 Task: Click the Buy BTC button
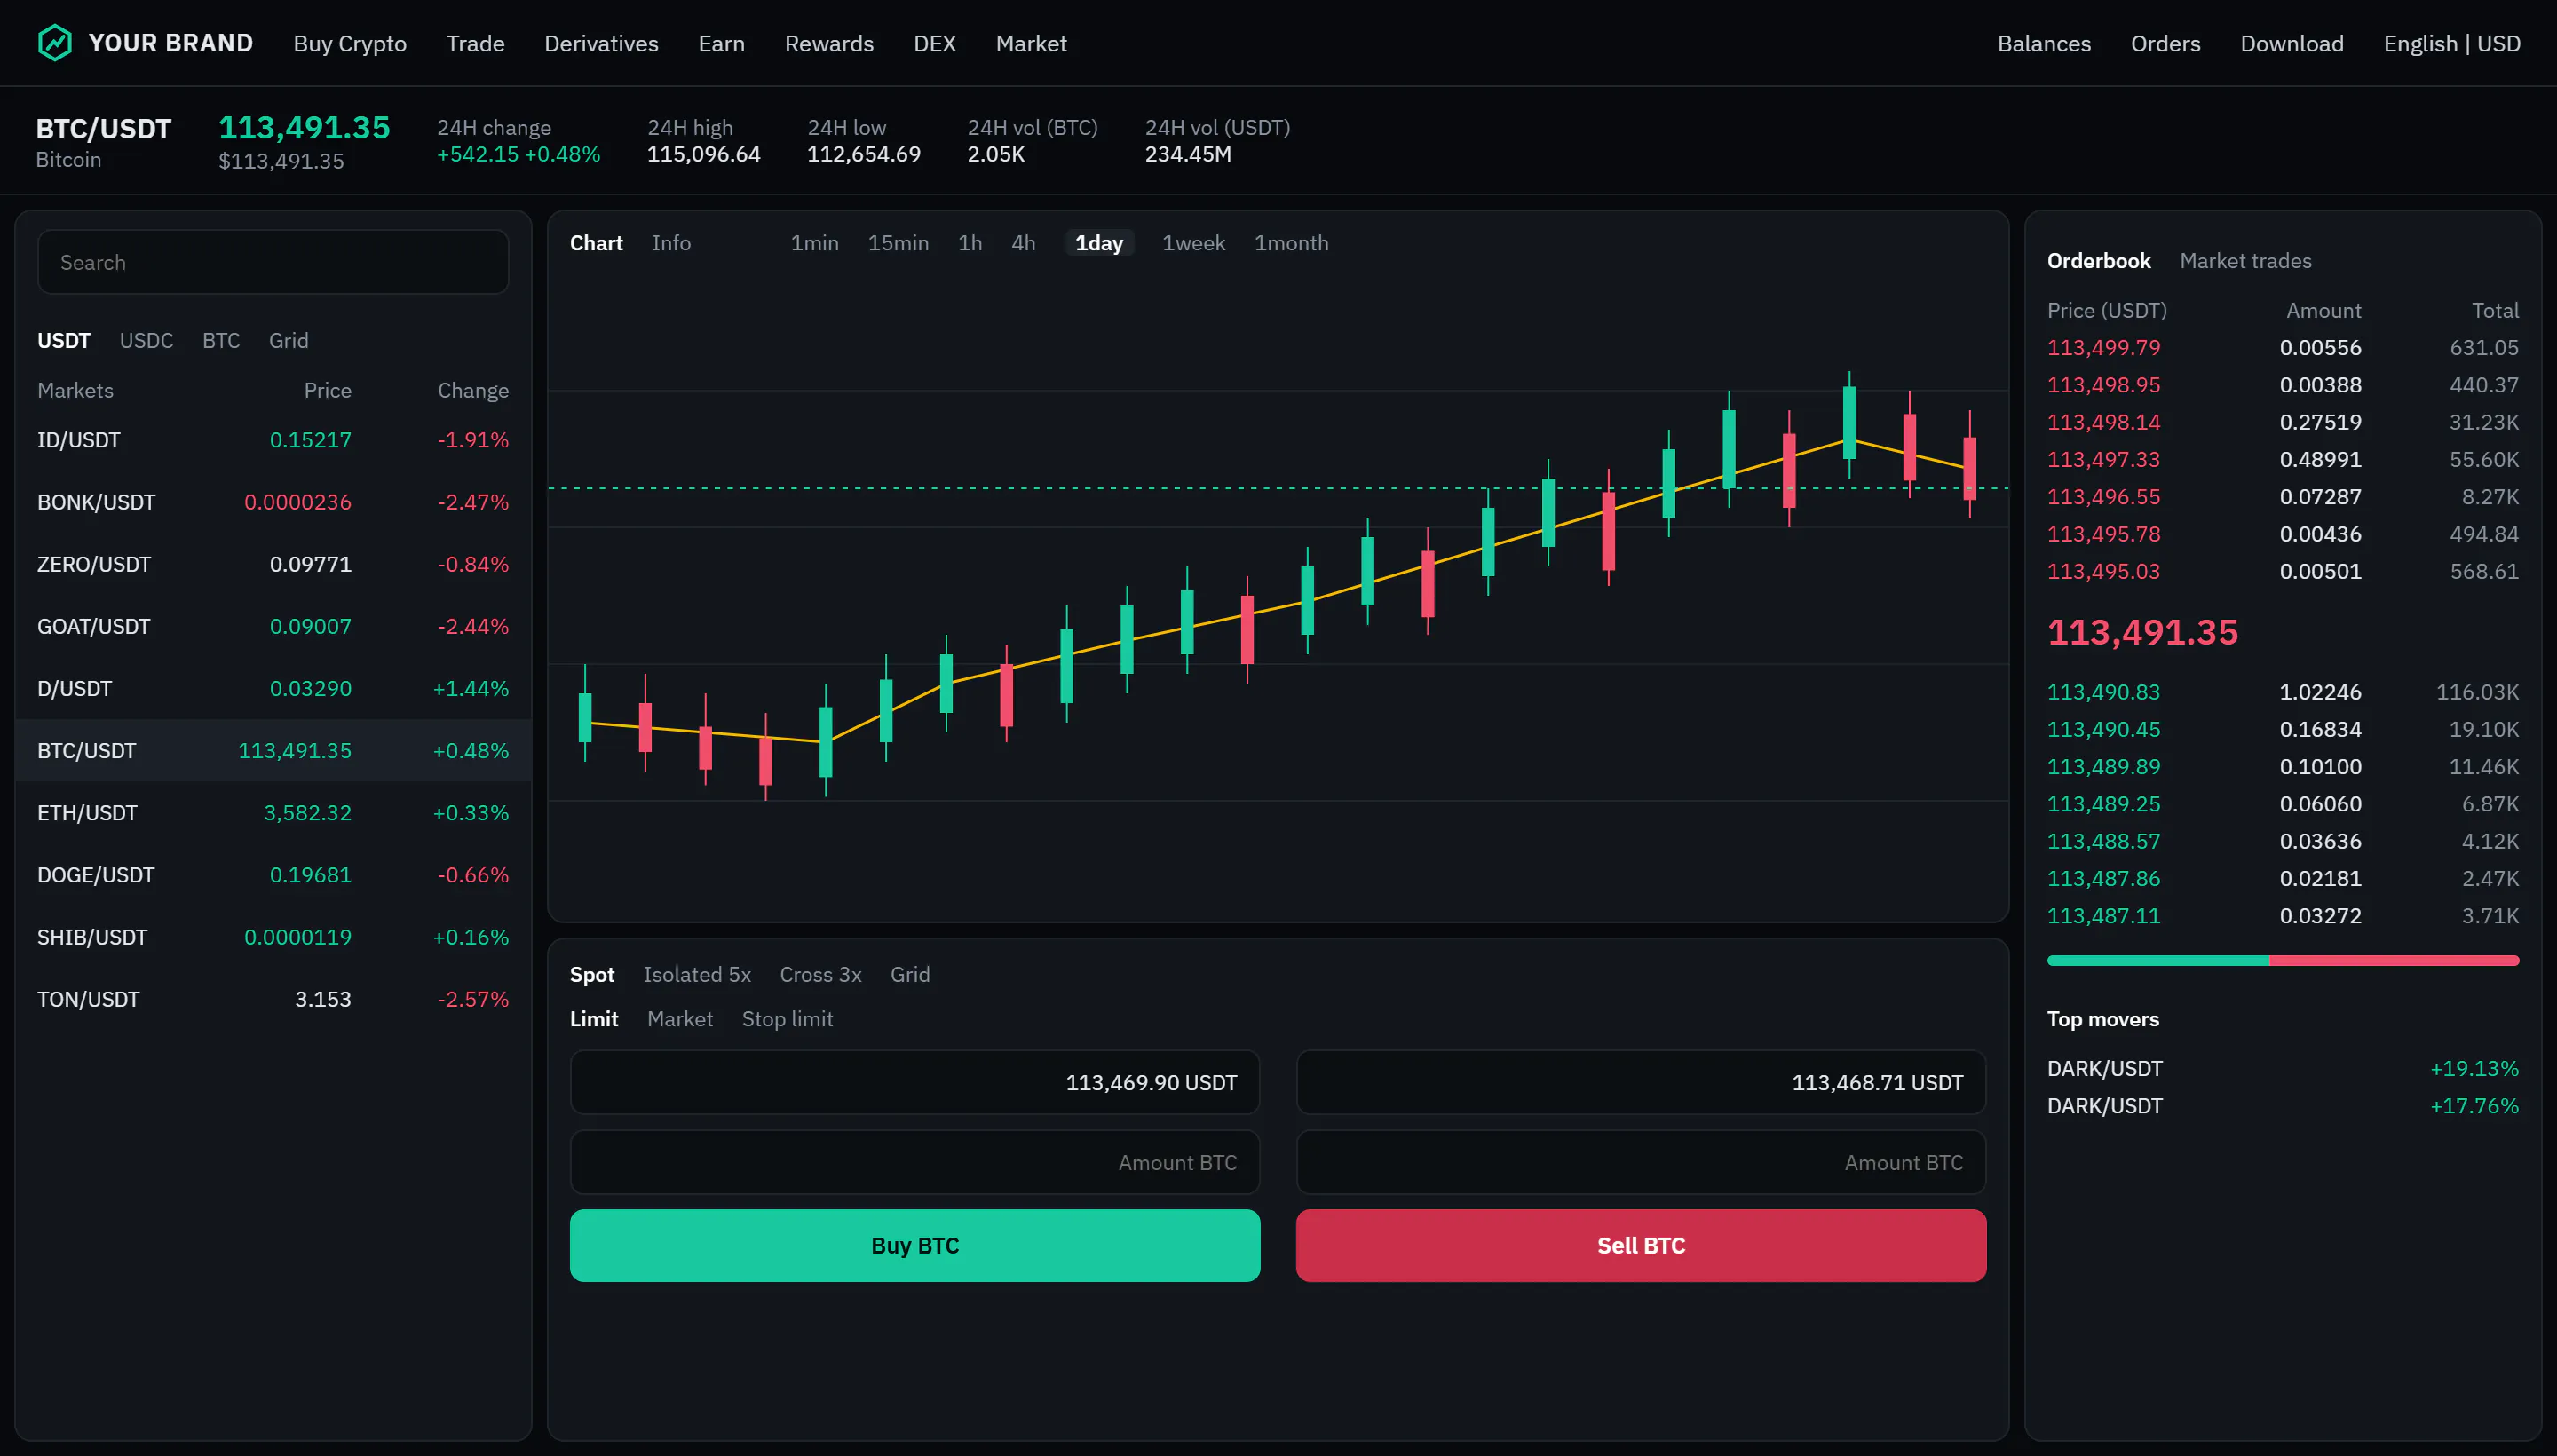[x=915, y=1246]
